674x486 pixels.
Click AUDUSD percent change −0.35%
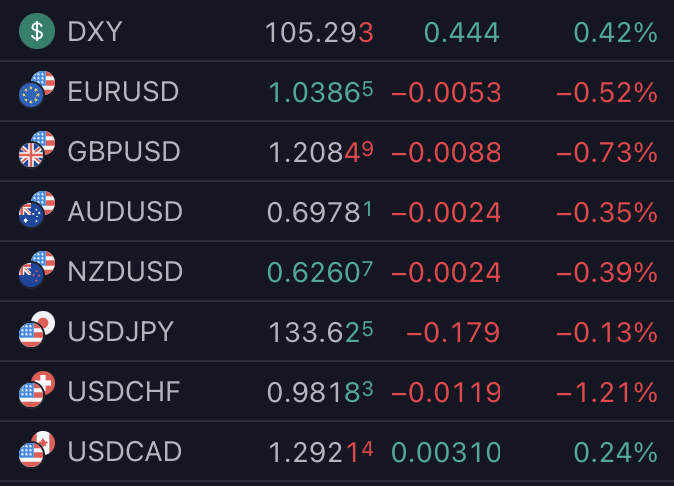[x=607, y=212]
